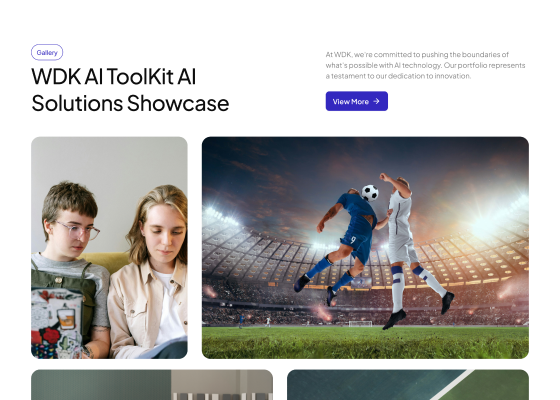
Task: Click the sticker-covered tablet case
Action: pos(57,323)
